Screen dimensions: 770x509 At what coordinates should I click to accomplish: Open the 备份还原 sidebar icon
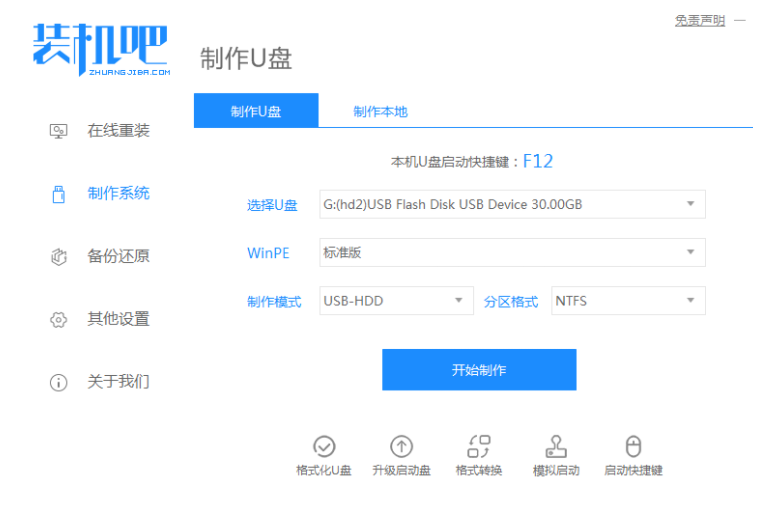(x=58, y=257)
